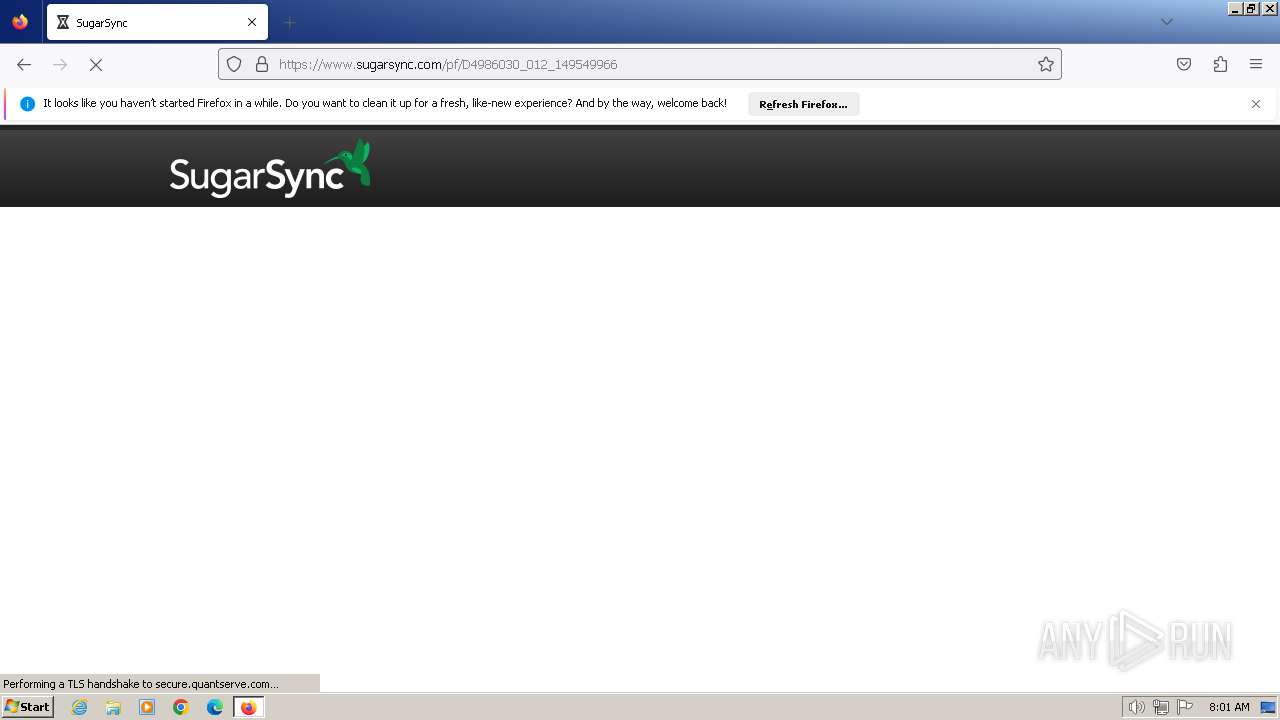Image resolution: width=1280 pixels, height=720 pixels.
Task: Click the Firefox logo icon in title bar
Action: (20, 22)
